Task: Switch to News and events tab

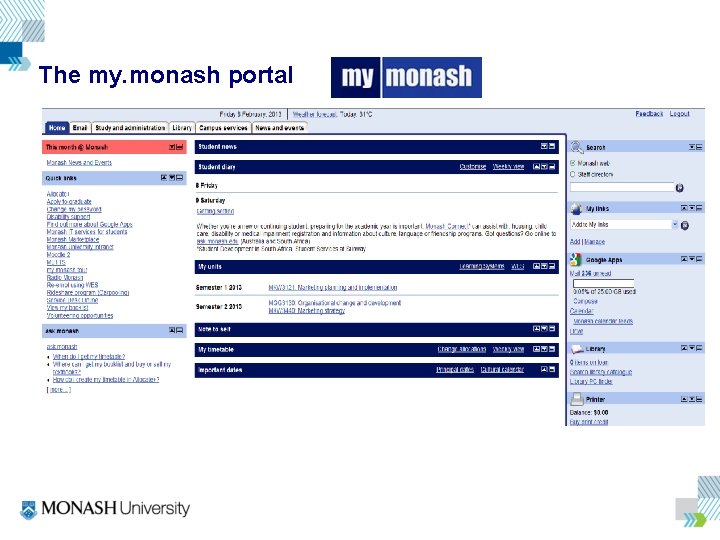Action: pyautogui.click(x=280, y=128)
